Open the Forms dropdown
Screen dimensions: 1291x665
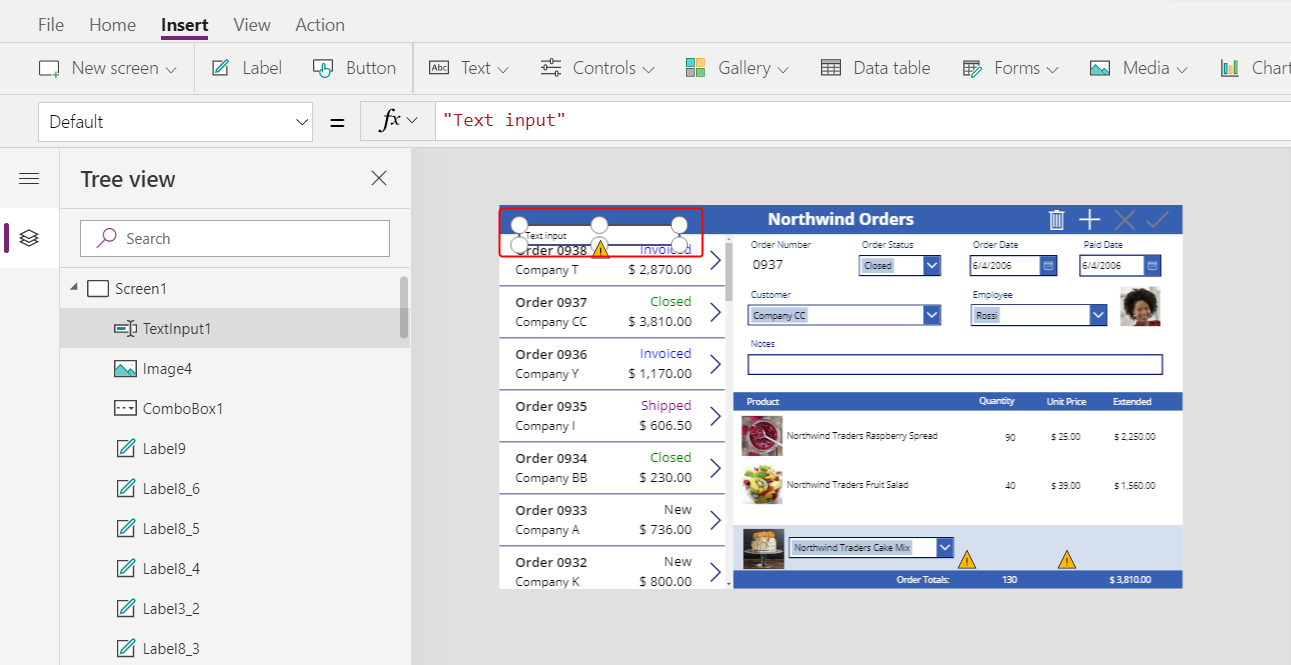[x=1010, y=68]
